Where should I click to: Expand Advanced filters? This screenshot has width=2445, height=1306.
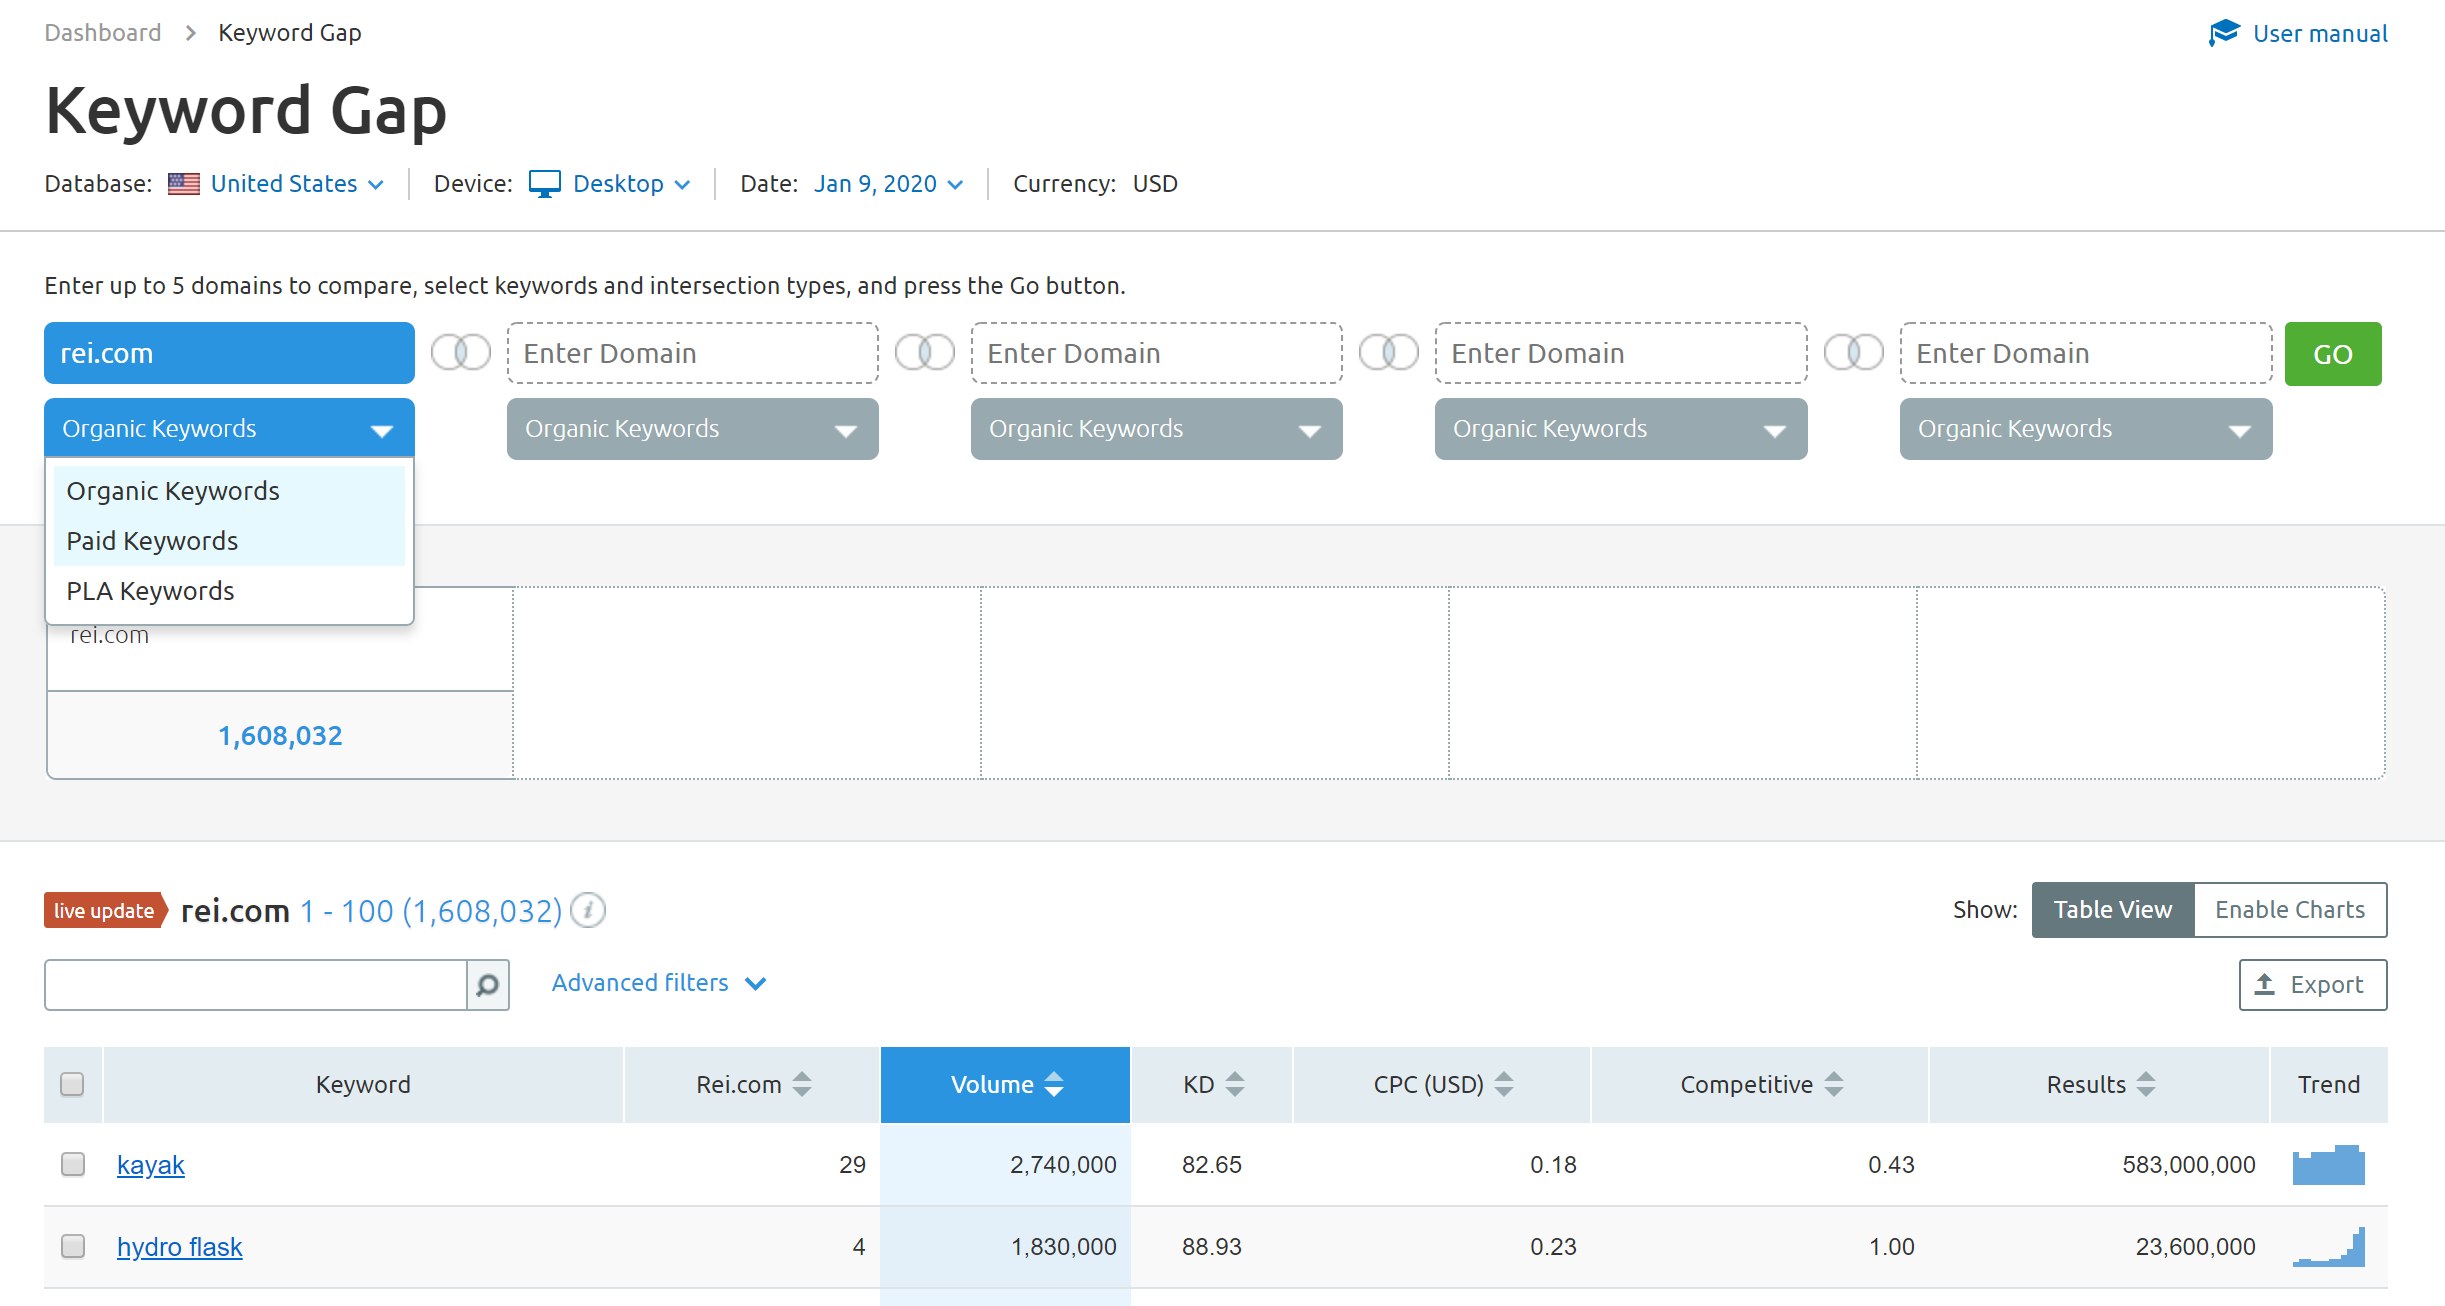[659, 983]
